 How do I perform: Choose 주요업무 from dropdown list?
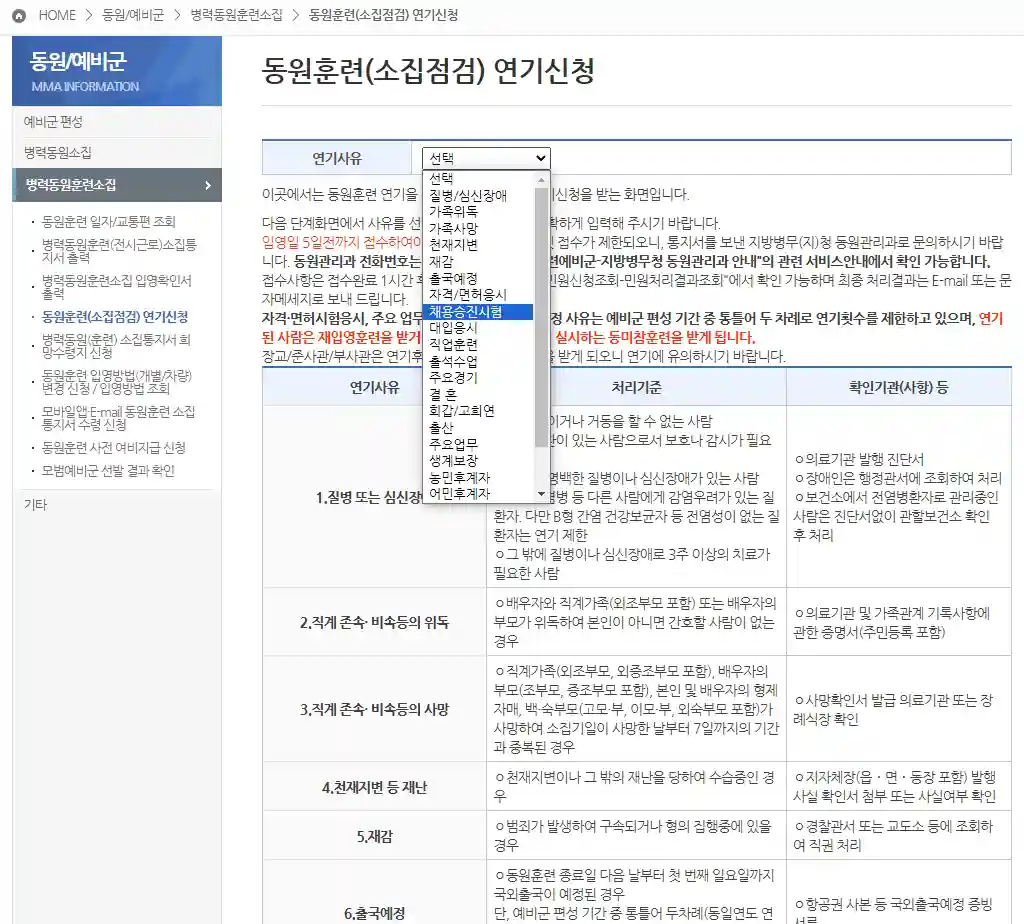point(478,444)
